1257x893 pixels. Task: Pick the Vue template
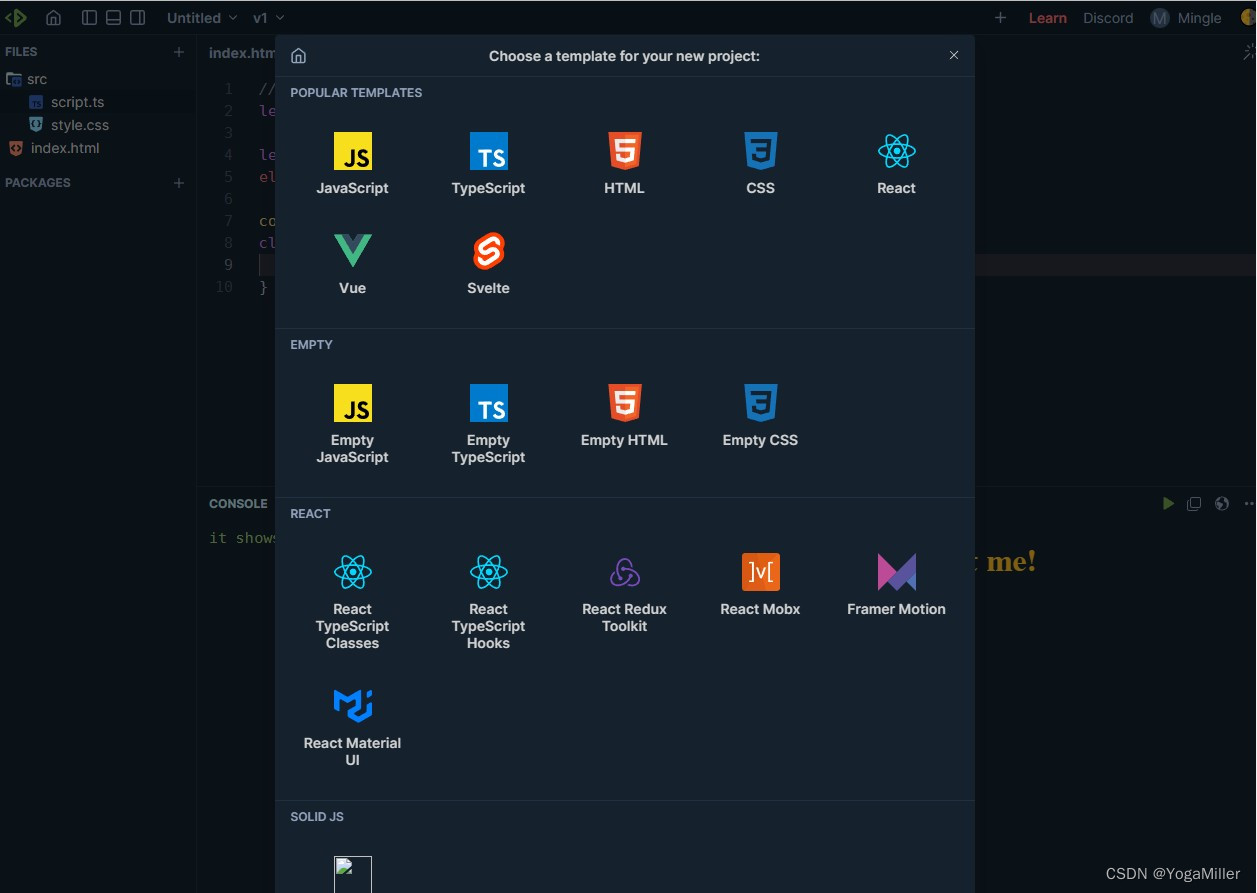[x=352, y=264]
